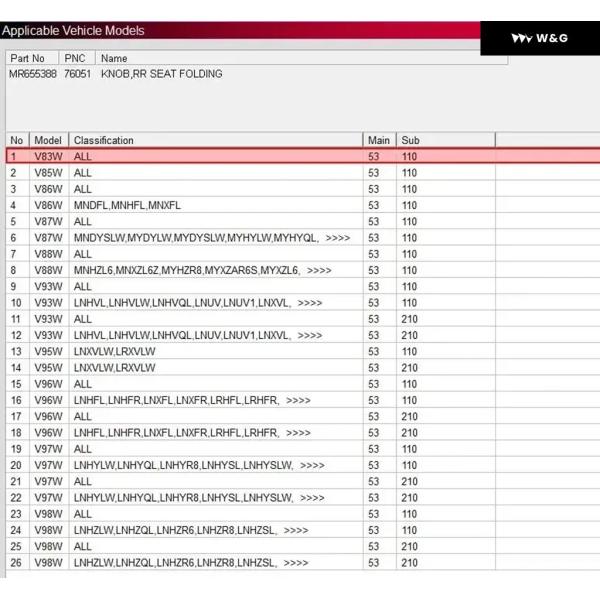Expand the >>>> in row 26 classification

[x=296, y=563]
